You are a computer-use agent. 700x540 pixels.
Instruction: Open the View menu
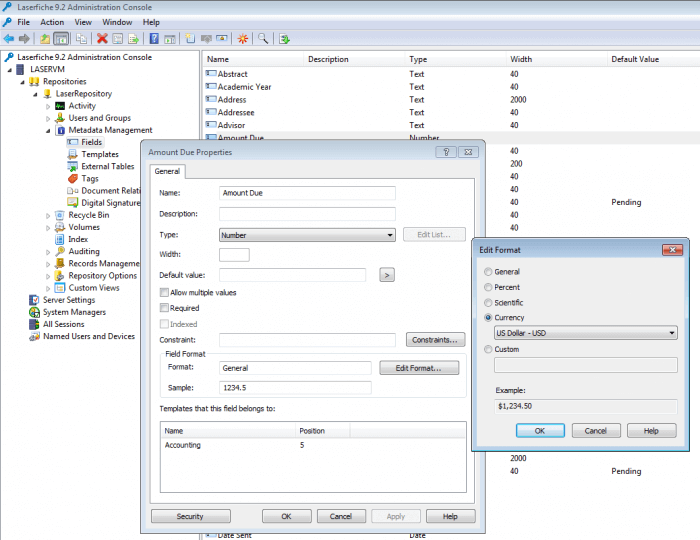click(83, 22)
